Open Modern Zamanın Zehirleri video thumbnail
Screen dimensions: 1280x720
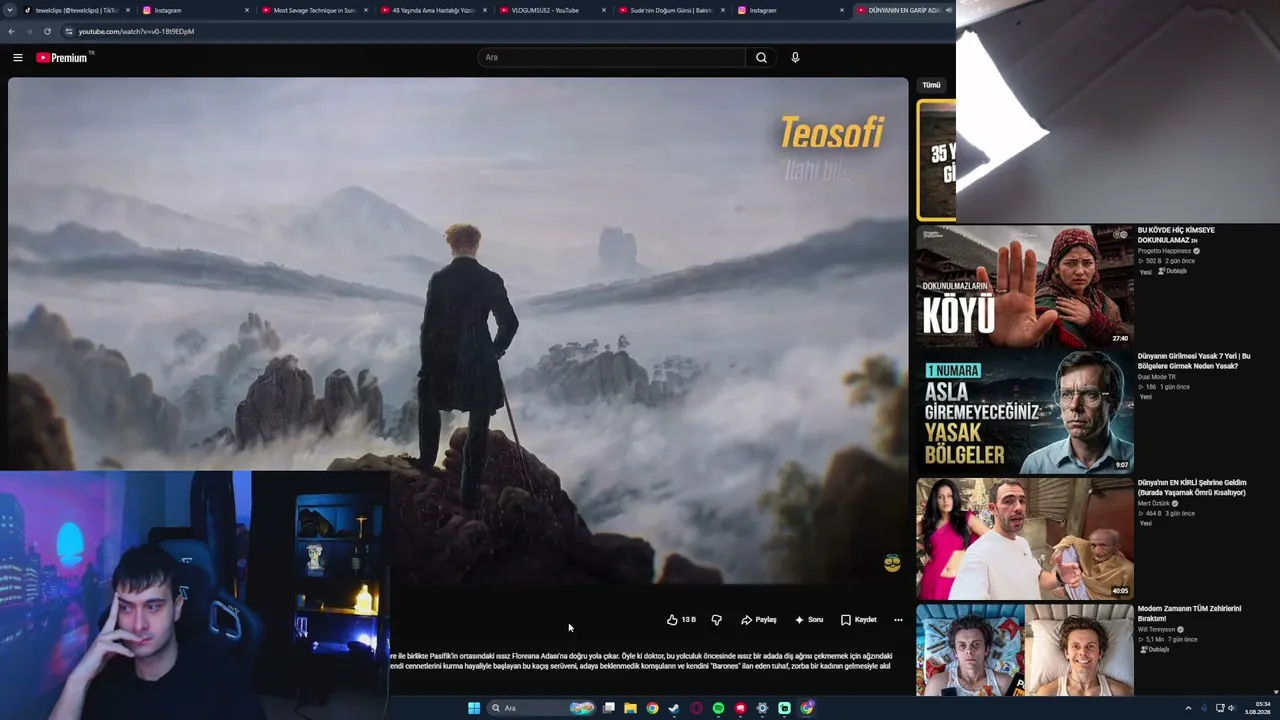click(1025, 649)
